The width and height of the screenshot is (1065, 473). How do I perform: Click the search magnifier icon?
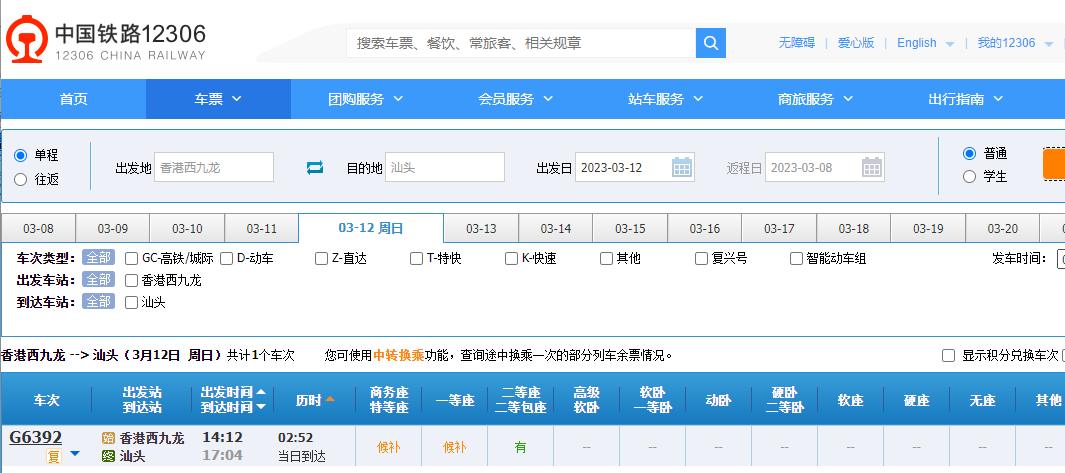click(710, 43)
